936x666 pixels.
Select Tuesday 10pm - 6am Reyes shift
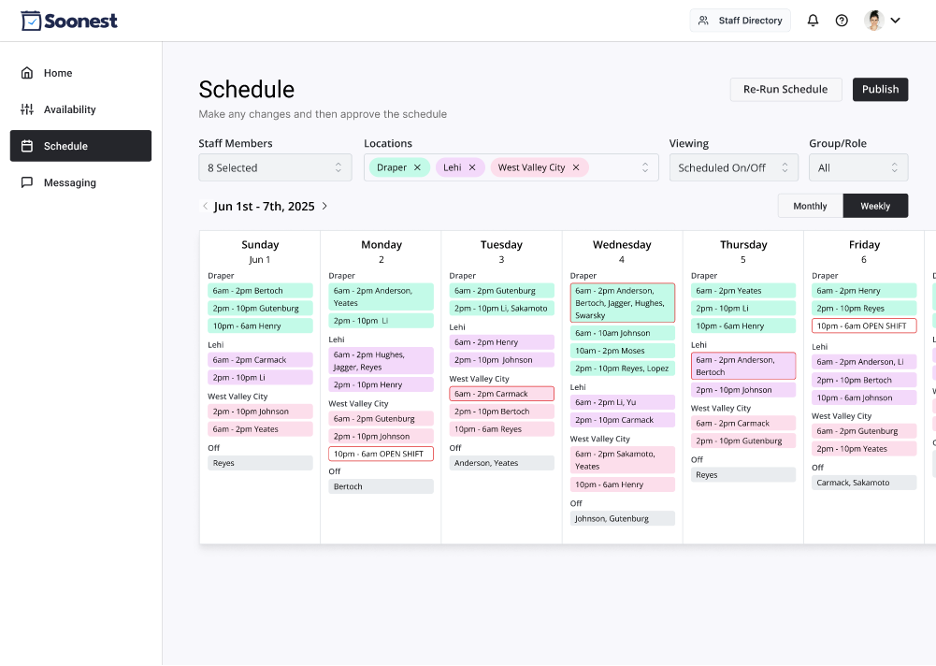pyautogui.click(x=501, y=429)
